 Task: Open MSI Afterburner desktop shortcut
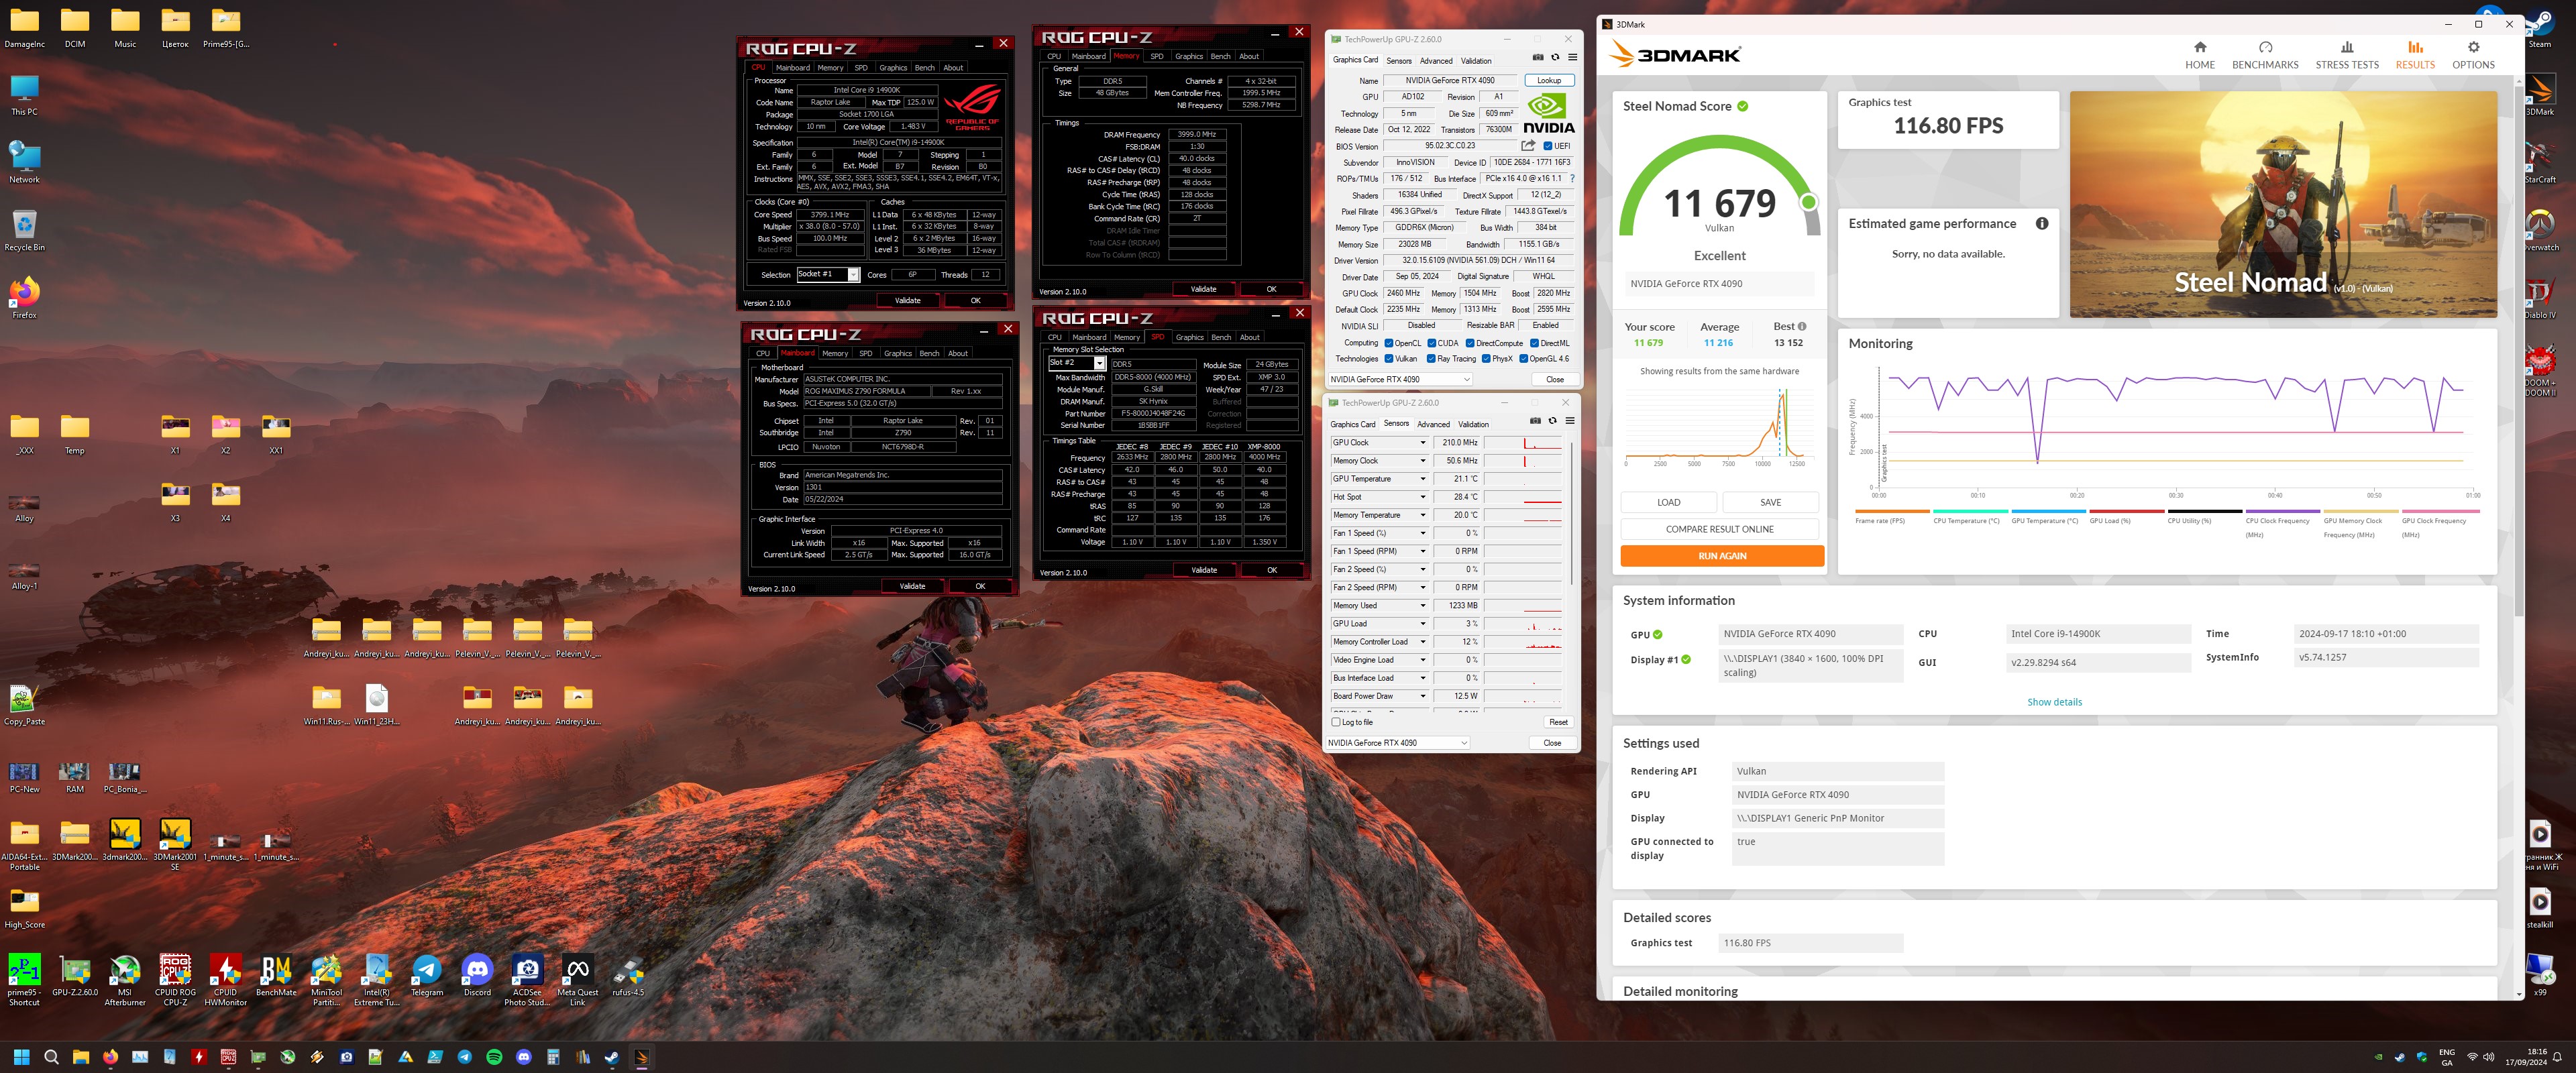(125, 980)
